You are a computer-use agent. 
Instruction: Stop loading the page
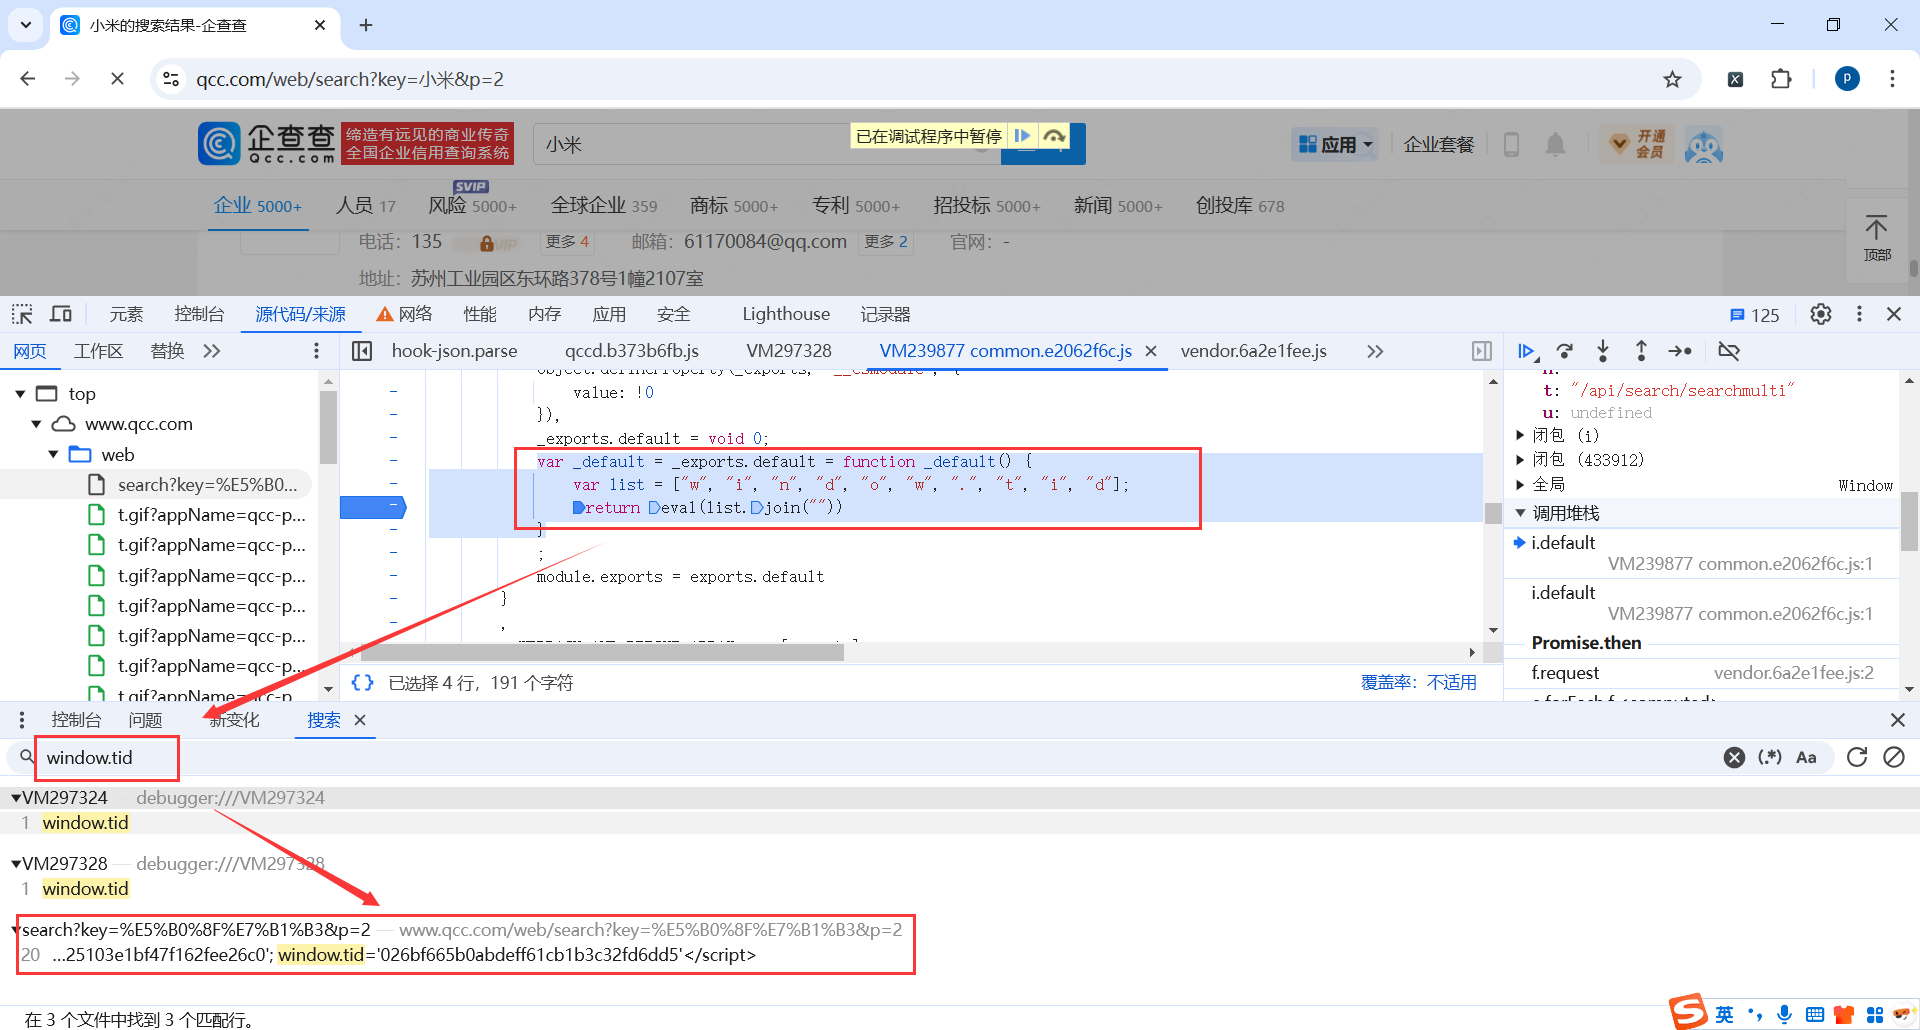tap(117, 79)
